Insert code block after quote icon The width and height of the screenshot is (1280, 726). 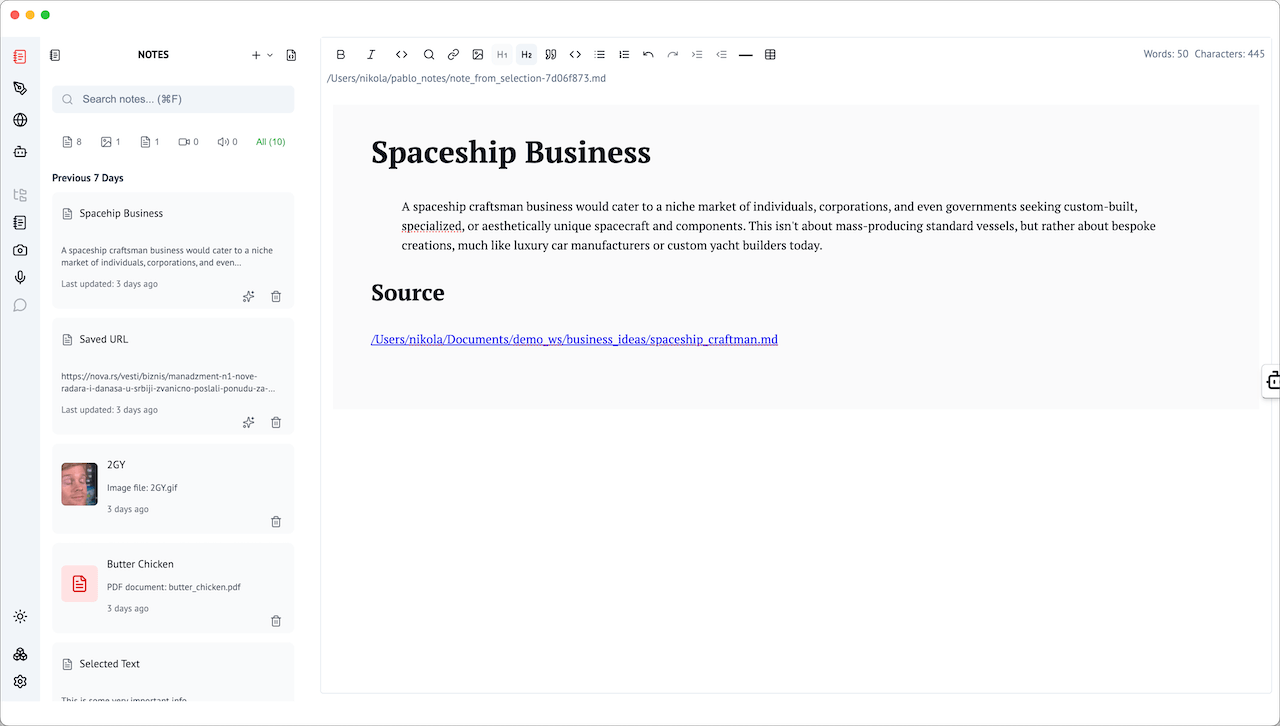pos(575,55)
